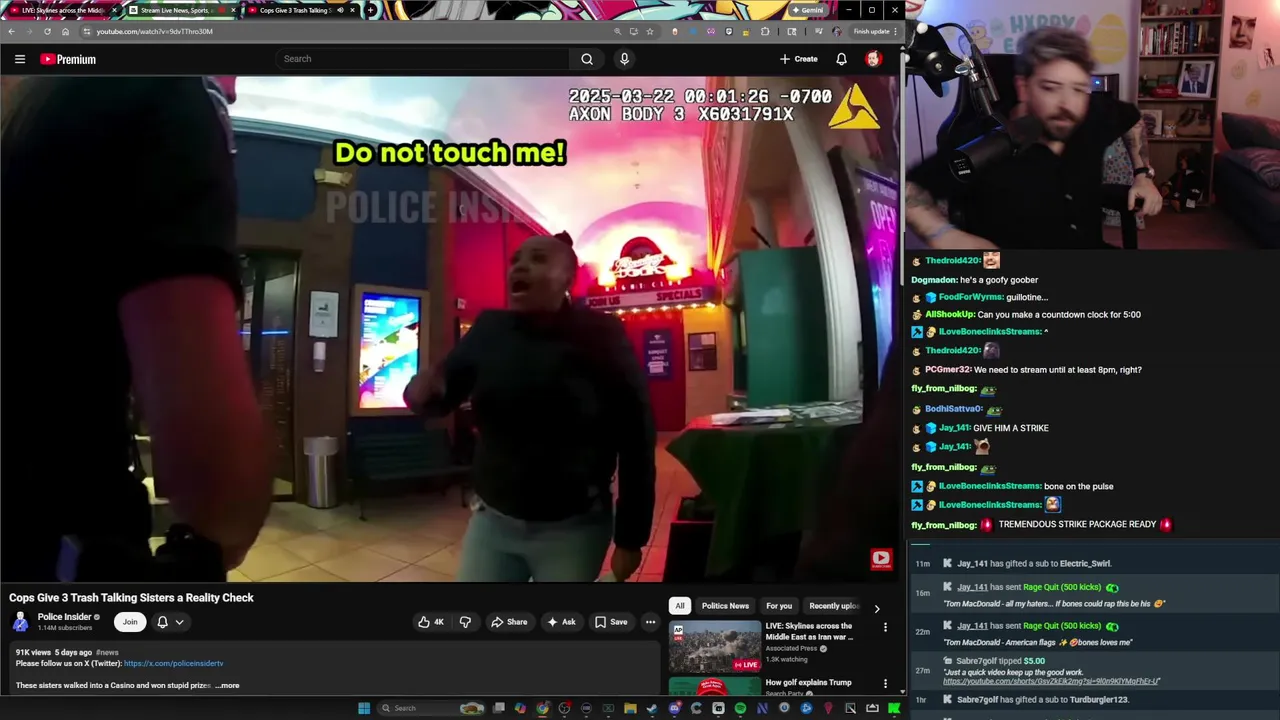Save the video to playlist

[x=611, y=622]
